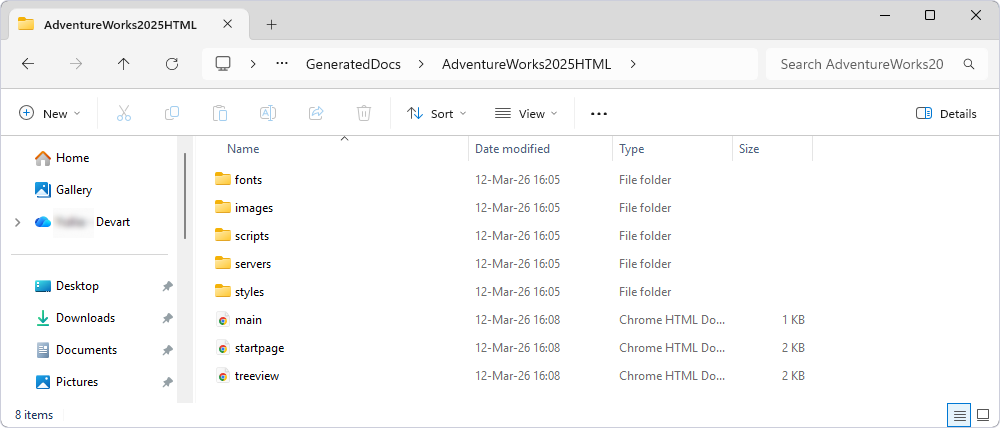Select the images folder
The height and width of the screenshot is (428, 1000).
point(244,208)
